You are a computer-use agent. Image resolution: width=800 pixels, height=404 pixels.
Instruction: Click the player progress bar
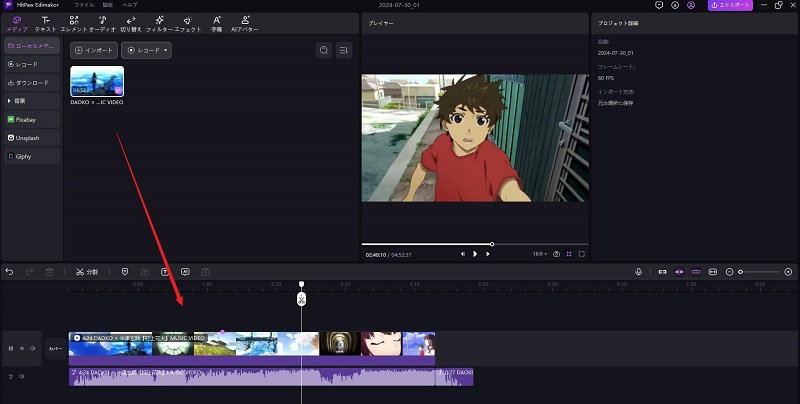click(475, 244)
